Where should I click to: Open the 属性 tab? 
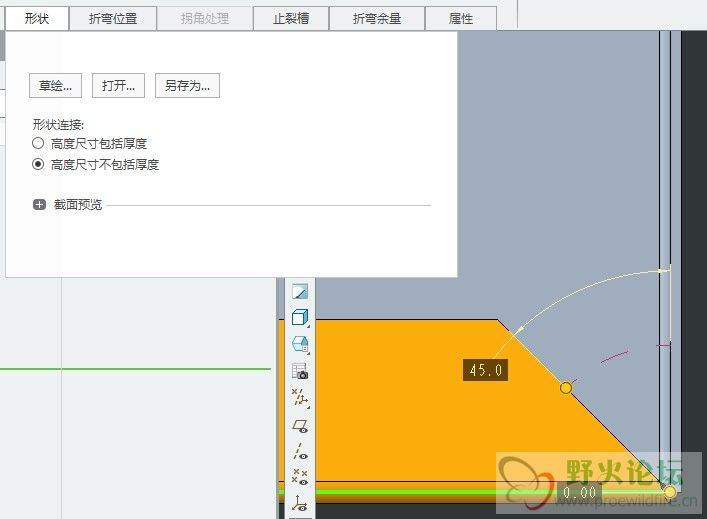pyautogui.click(x=461, y=18)
